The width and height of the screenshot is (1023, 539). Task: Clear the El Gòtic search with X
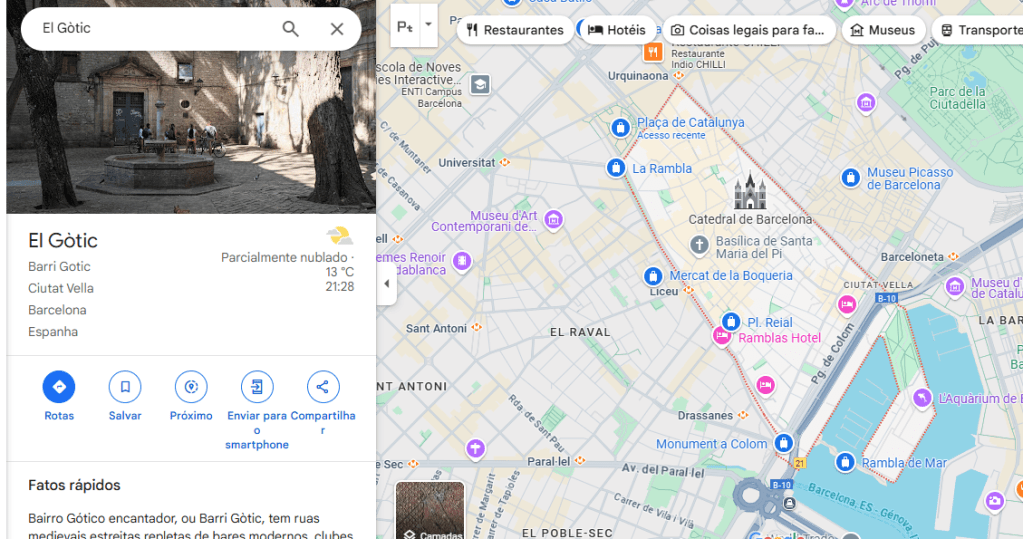(337, 29)
